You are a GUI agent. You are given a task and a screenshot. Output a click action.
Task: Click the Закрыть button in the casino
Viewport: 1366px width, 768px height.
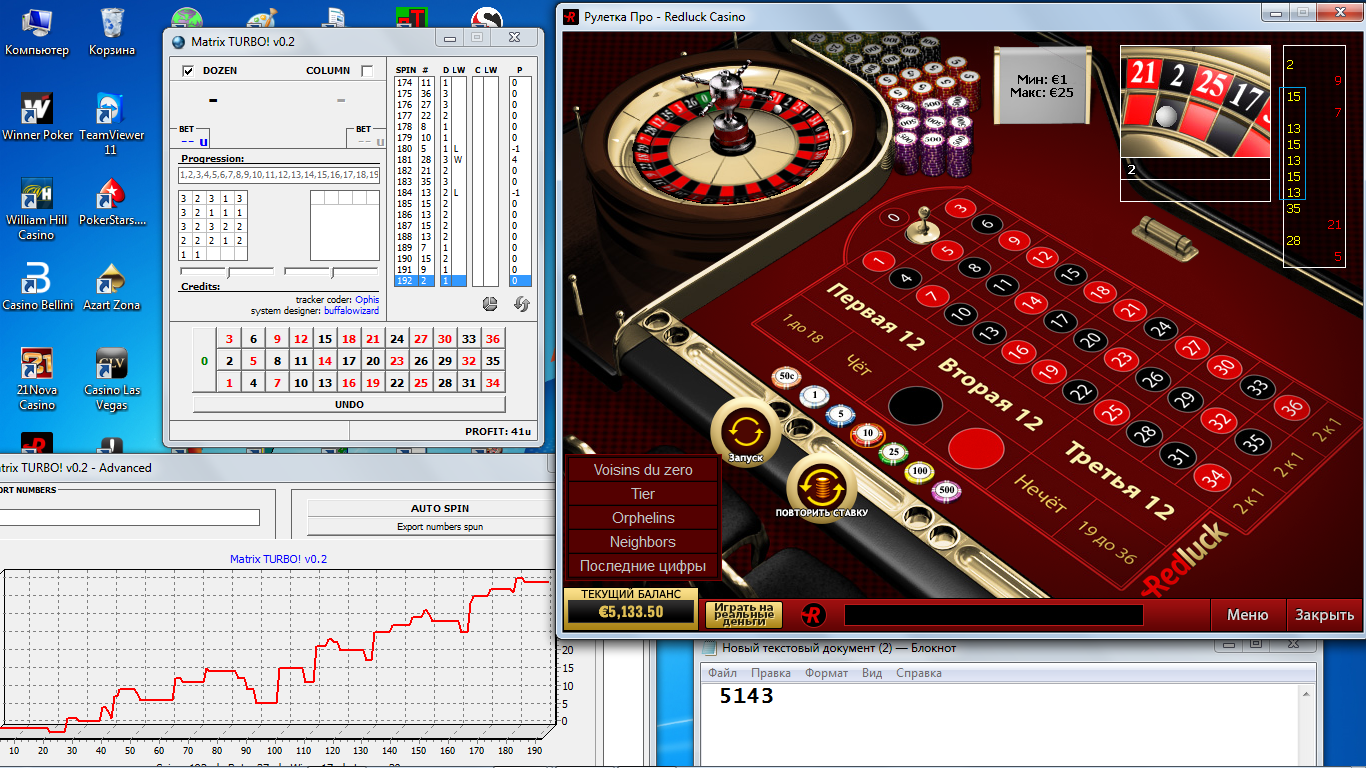coord(1325,615)
